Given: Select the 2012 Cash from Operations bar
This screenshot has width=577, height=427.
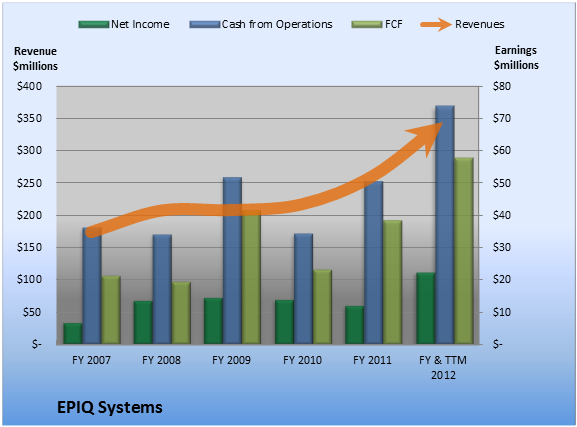Looking at the screenshot, I should pyautogui.click(x=445, y=225).
